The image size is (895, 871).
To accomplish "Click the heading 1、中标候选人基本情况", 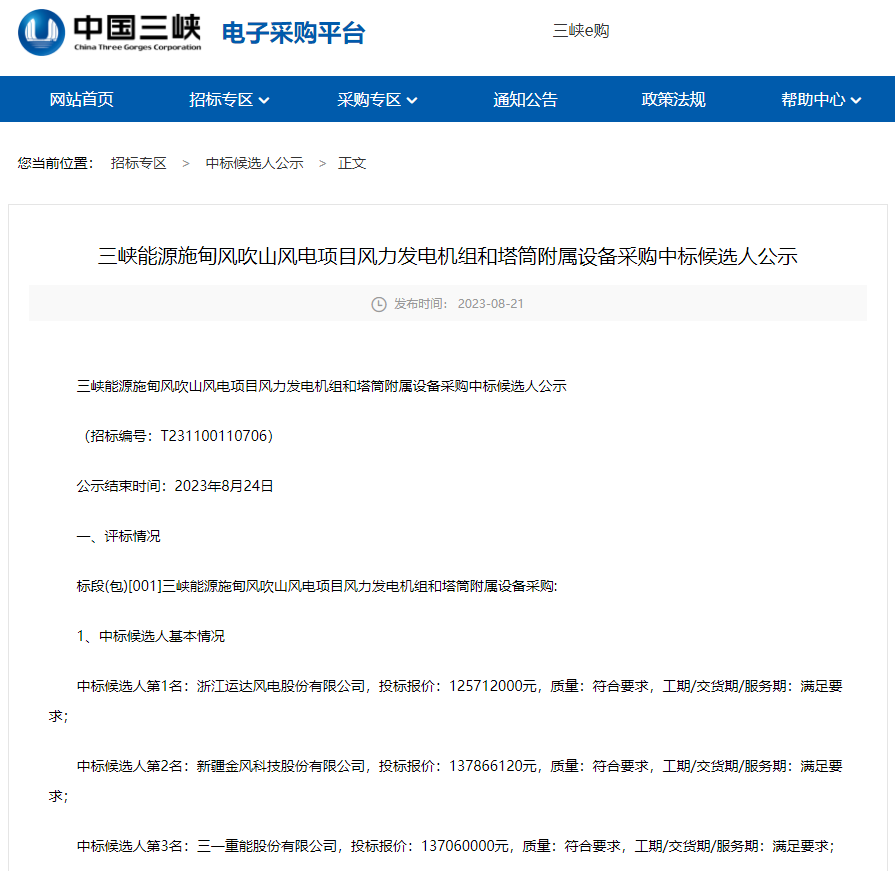I will pos(151,636).
